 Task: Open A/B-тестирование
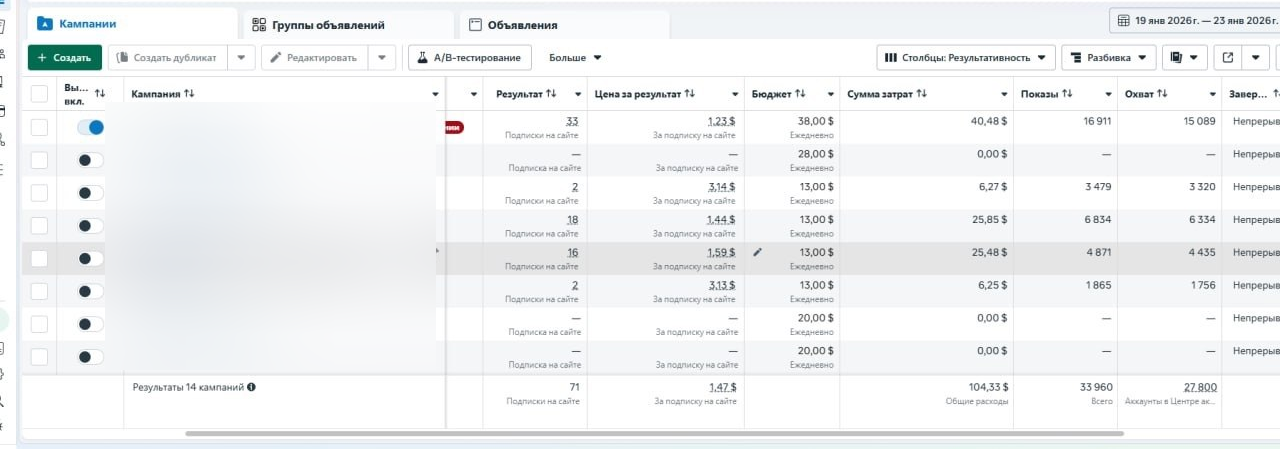(469, 58)
